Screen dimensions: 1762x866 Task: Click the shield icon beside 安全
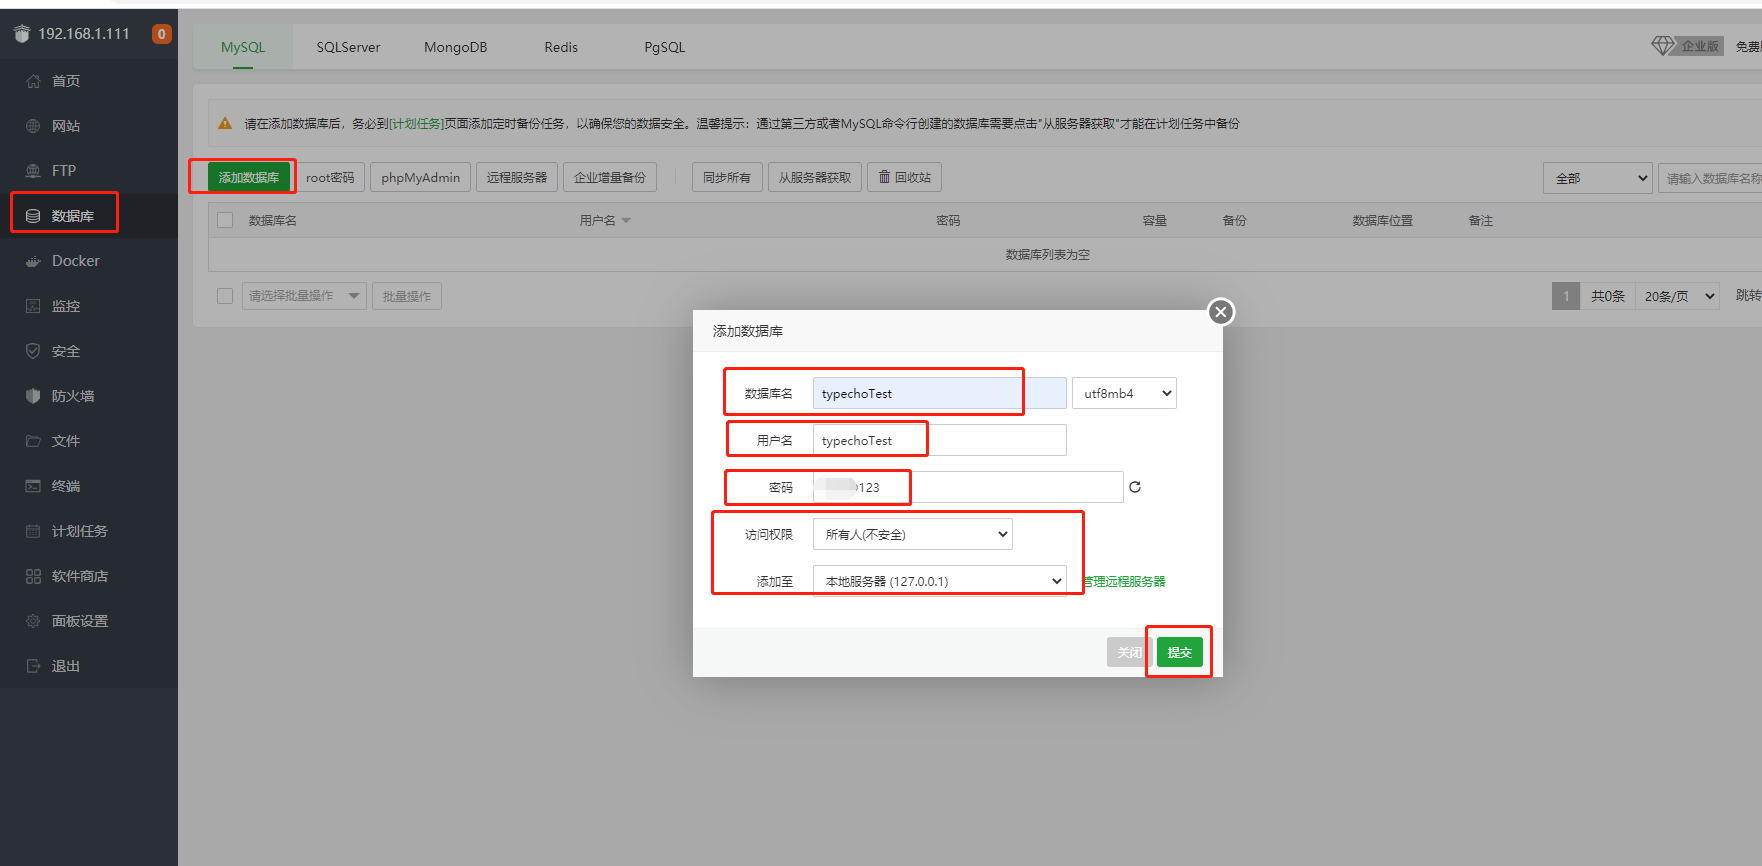pyautogui.click(x=33, y=351)
